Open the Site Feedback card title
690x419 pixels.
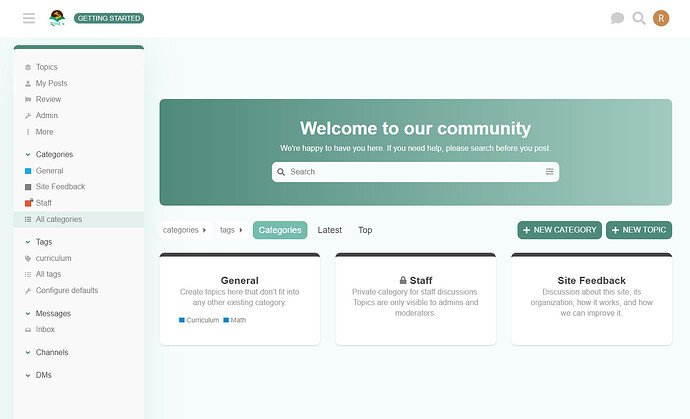(591, 280)
